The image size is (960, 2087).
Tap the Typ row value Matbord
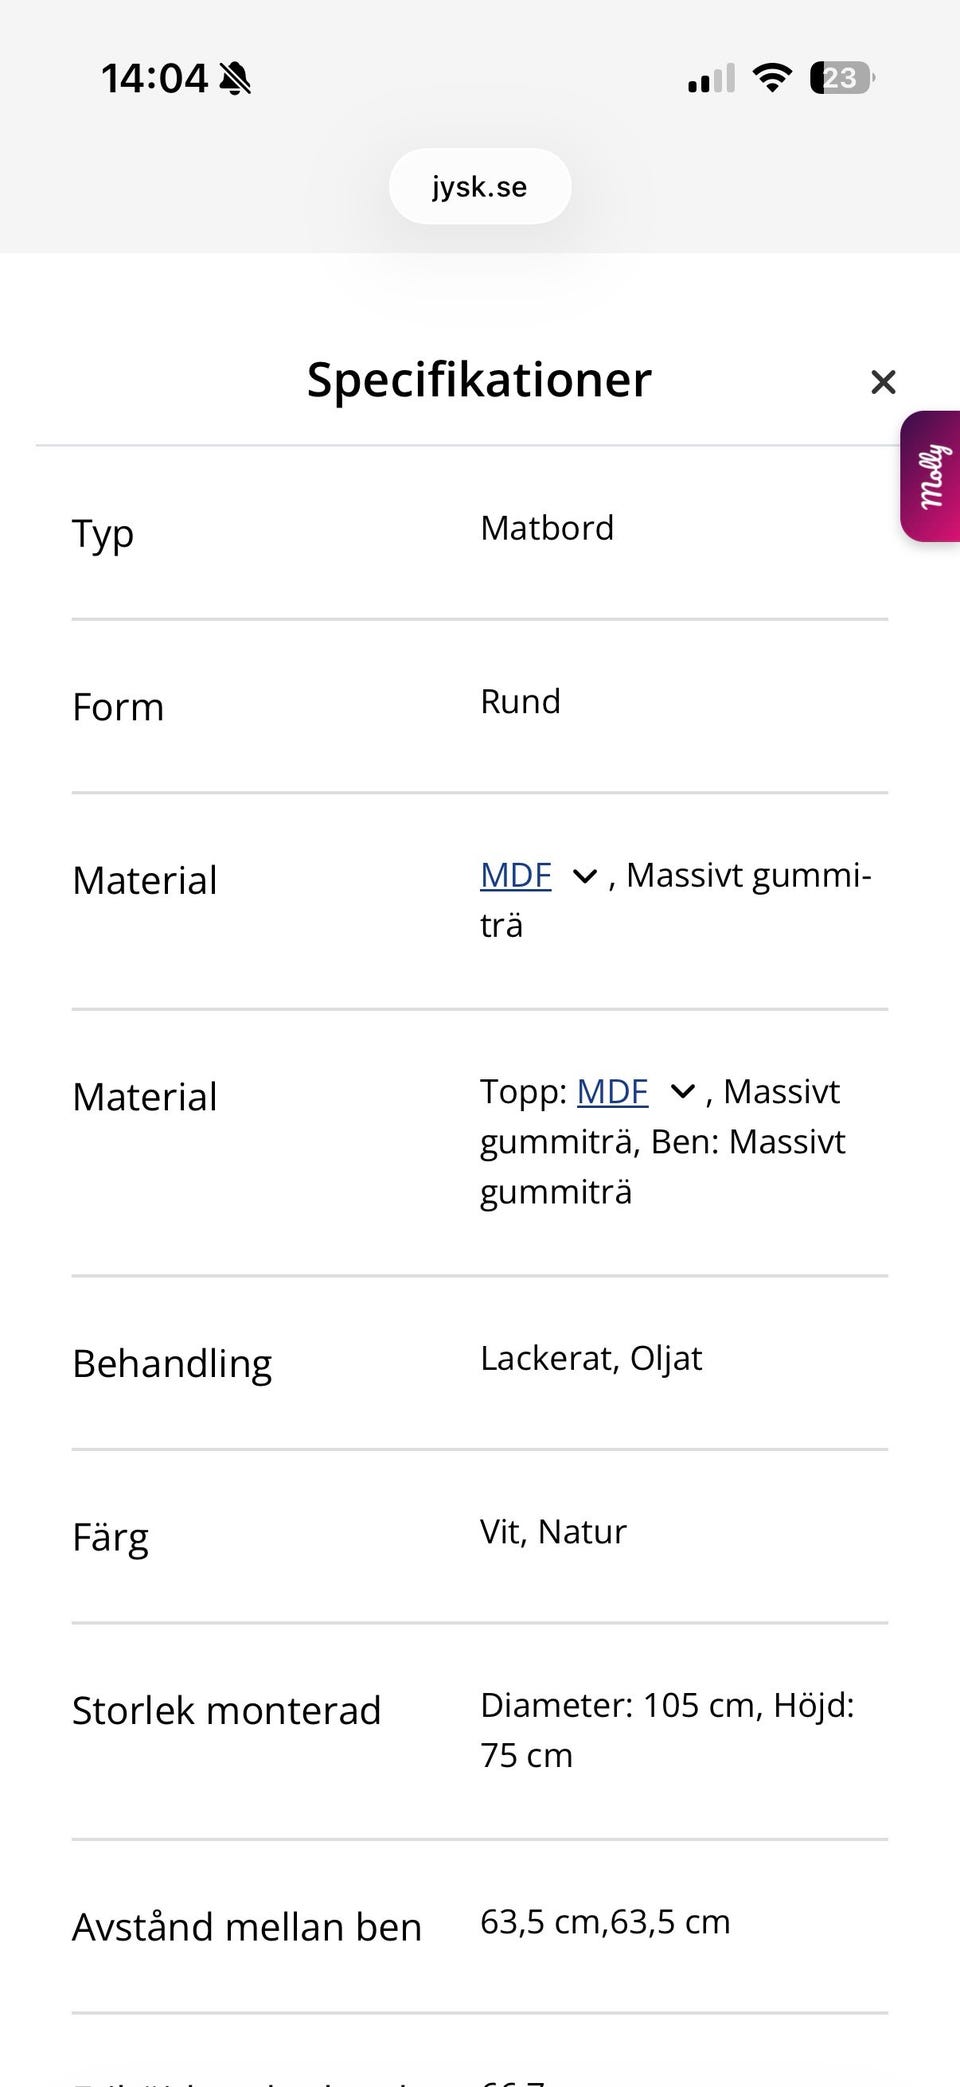coord(547,528)
